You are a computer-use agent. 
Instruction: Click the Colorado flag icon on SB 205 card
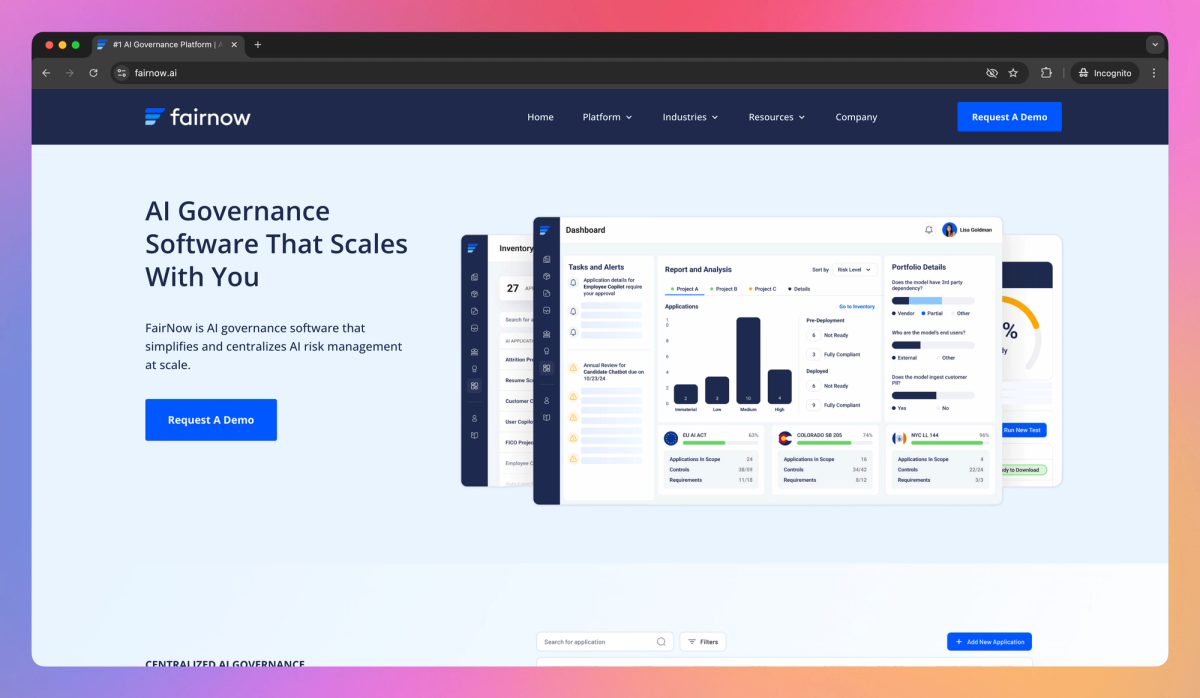coord(785,438)
